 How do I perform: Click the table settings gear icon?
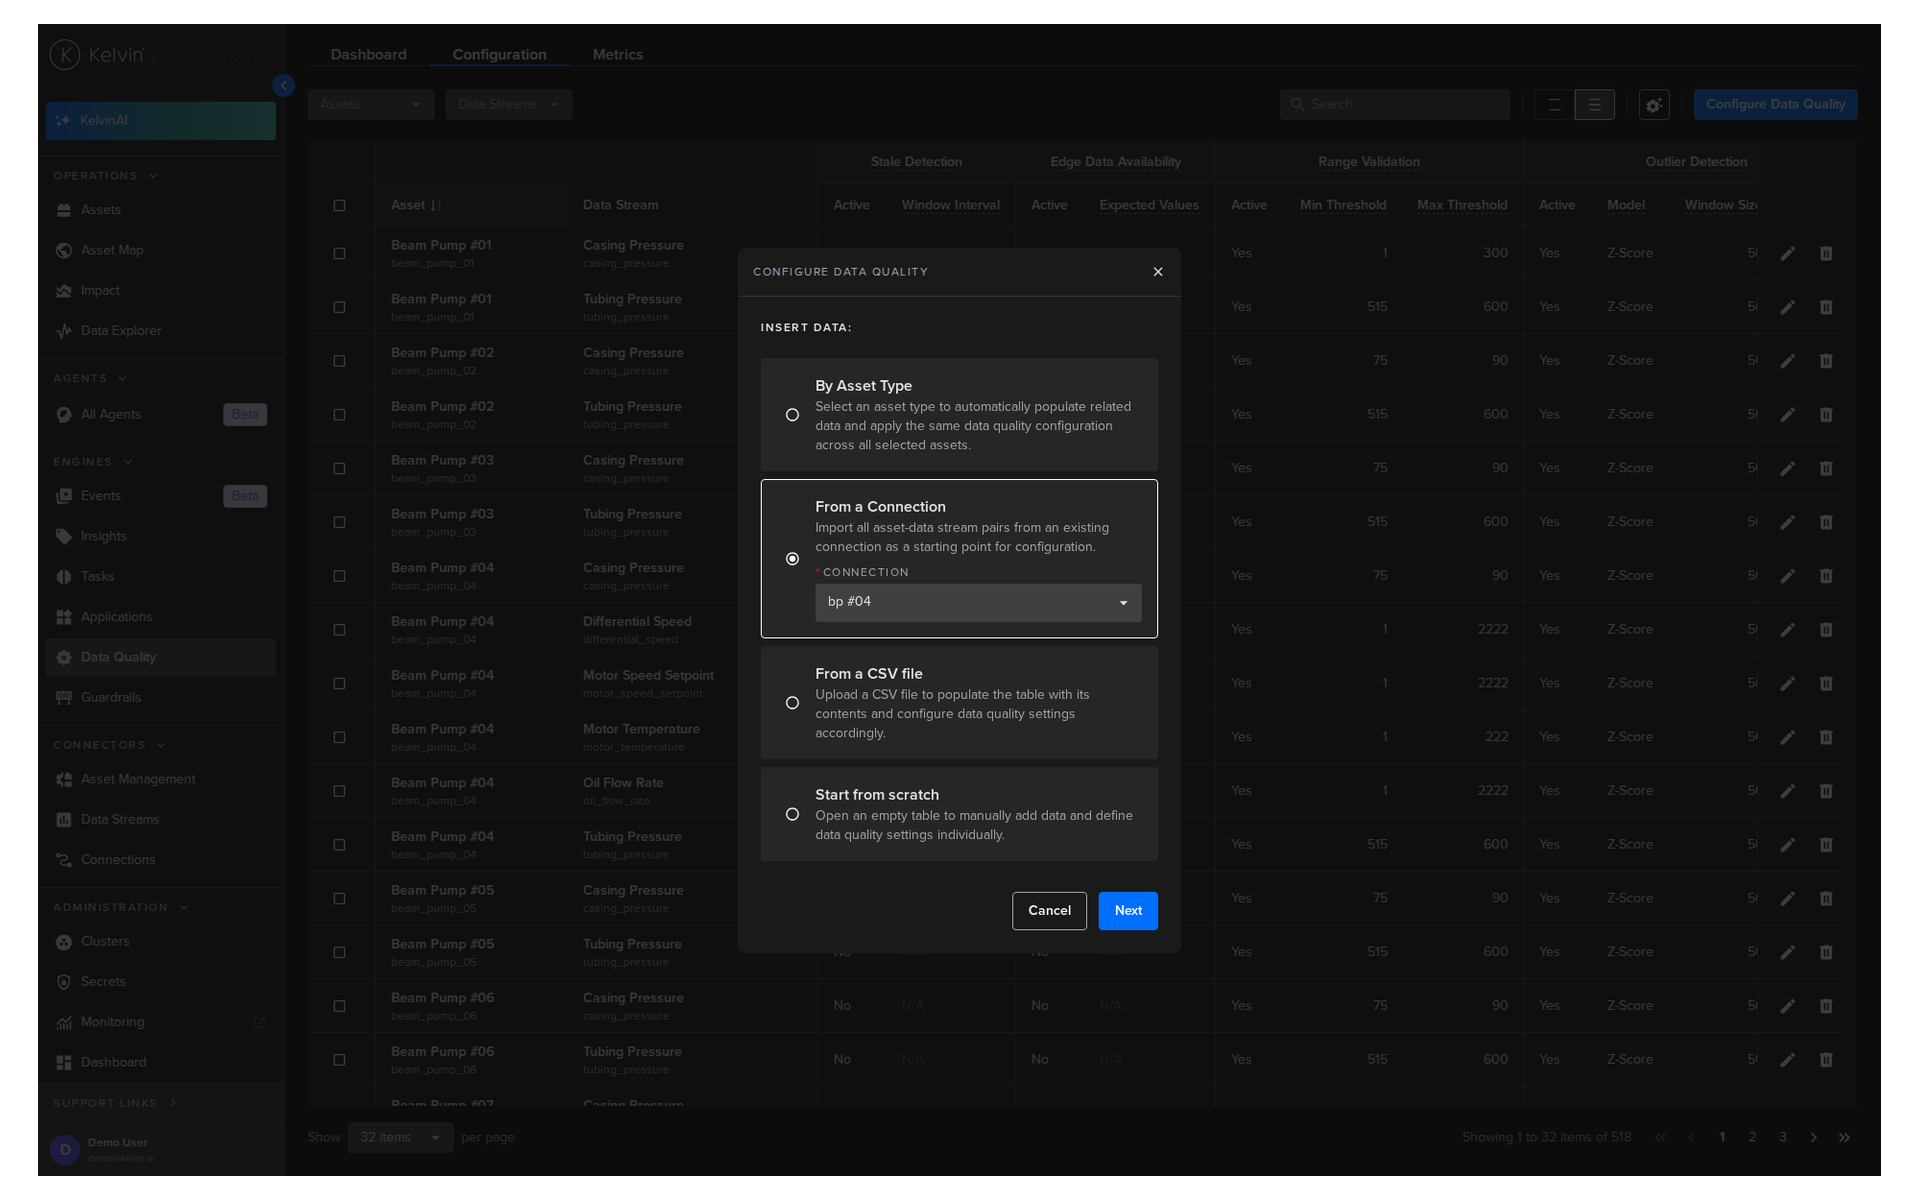pos(1654,105)
